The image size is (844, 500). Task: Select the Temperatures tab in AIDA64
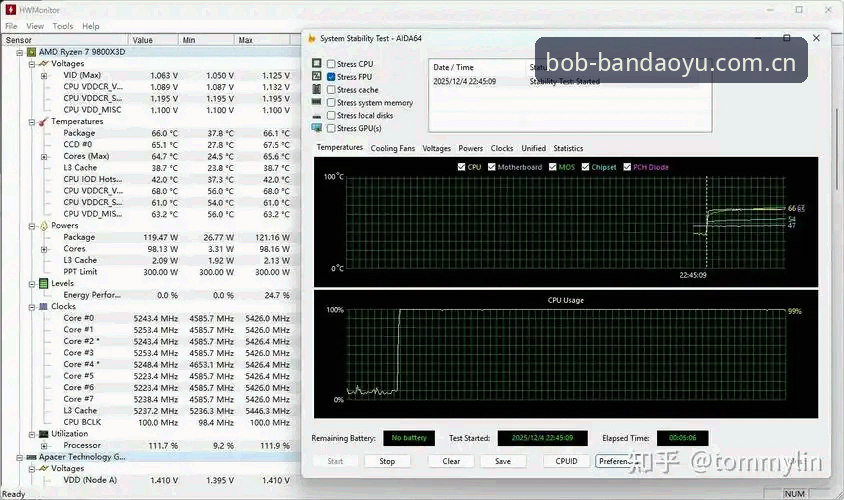[340, 147]
